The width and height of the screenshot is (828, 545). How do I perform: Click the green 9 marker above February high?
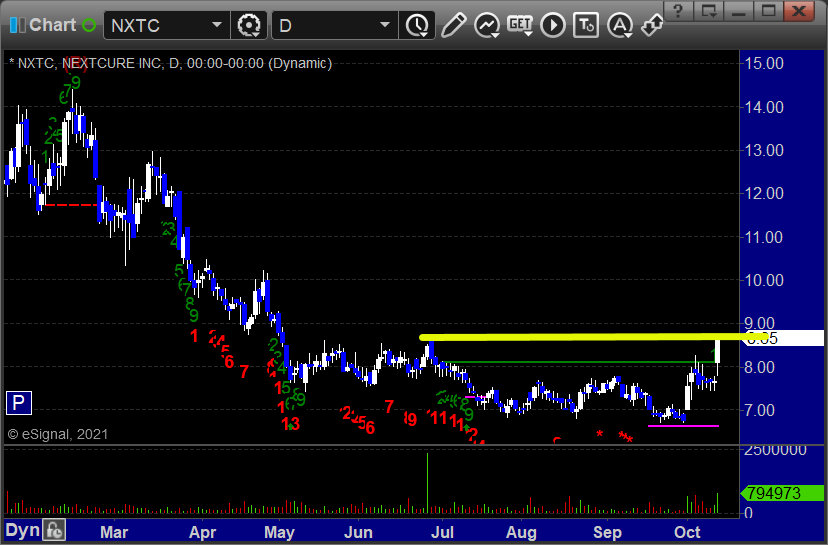(x=76, y=83)
